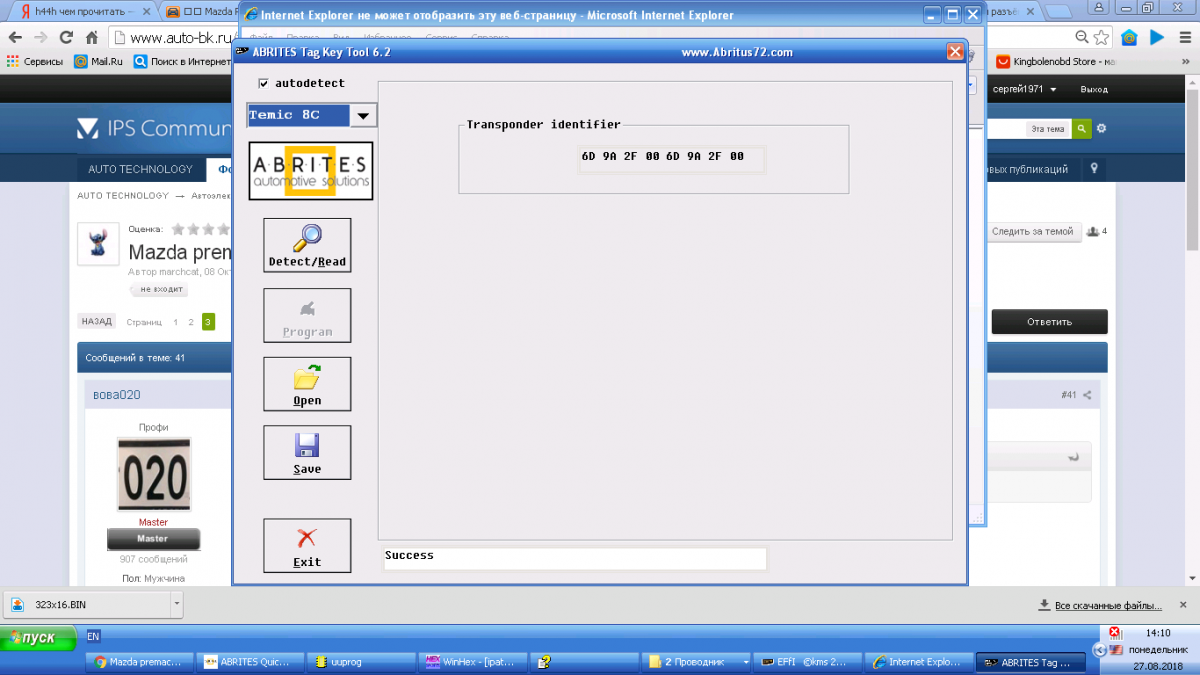
Task: Open the Kingbolenobd Store bookmark
Action: pyautogui.click(x=1056, y=61)
